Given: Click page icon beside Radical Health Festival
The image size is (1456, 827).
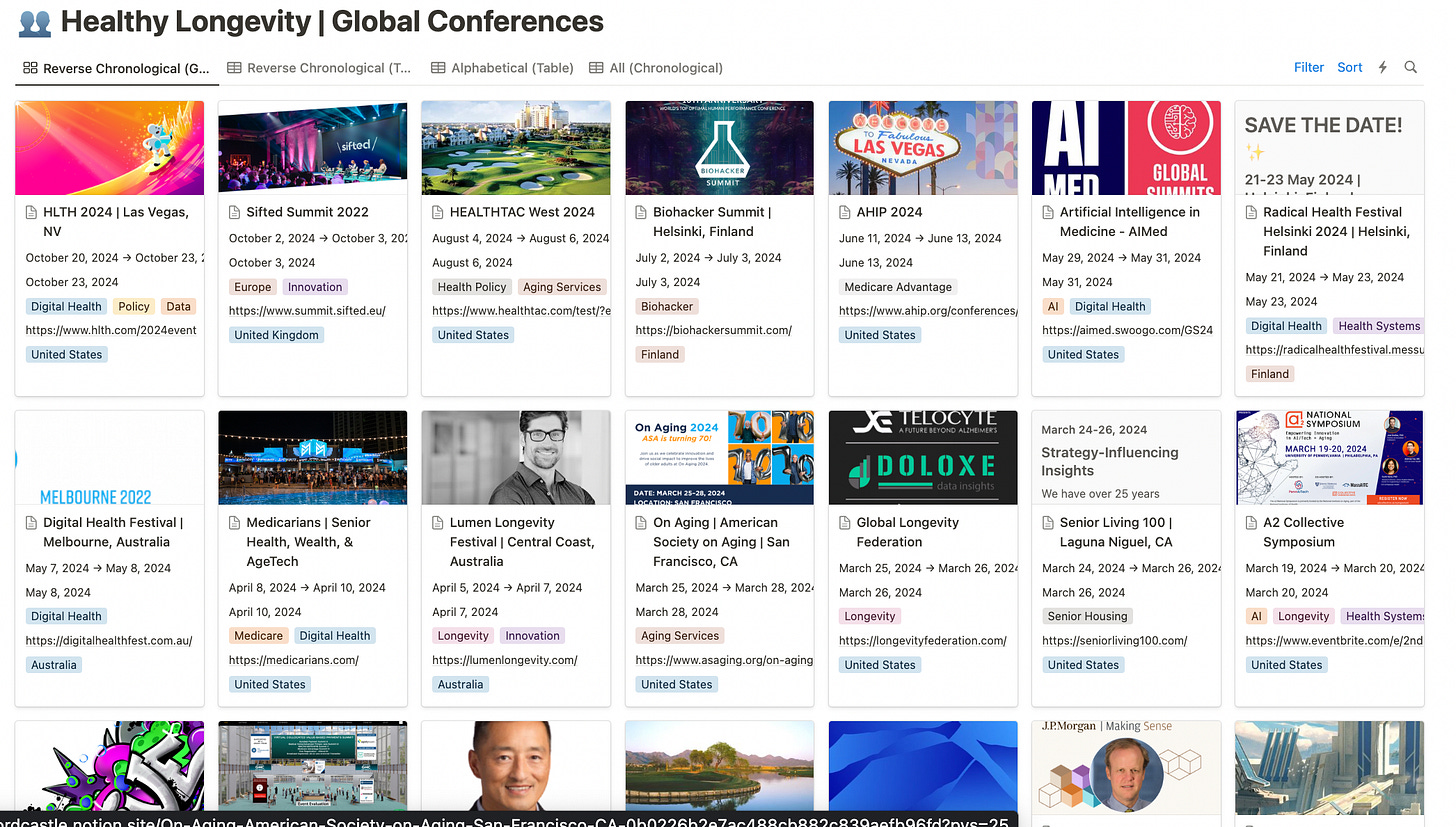Looking at the screenshot, I should tap(1252, 212).
